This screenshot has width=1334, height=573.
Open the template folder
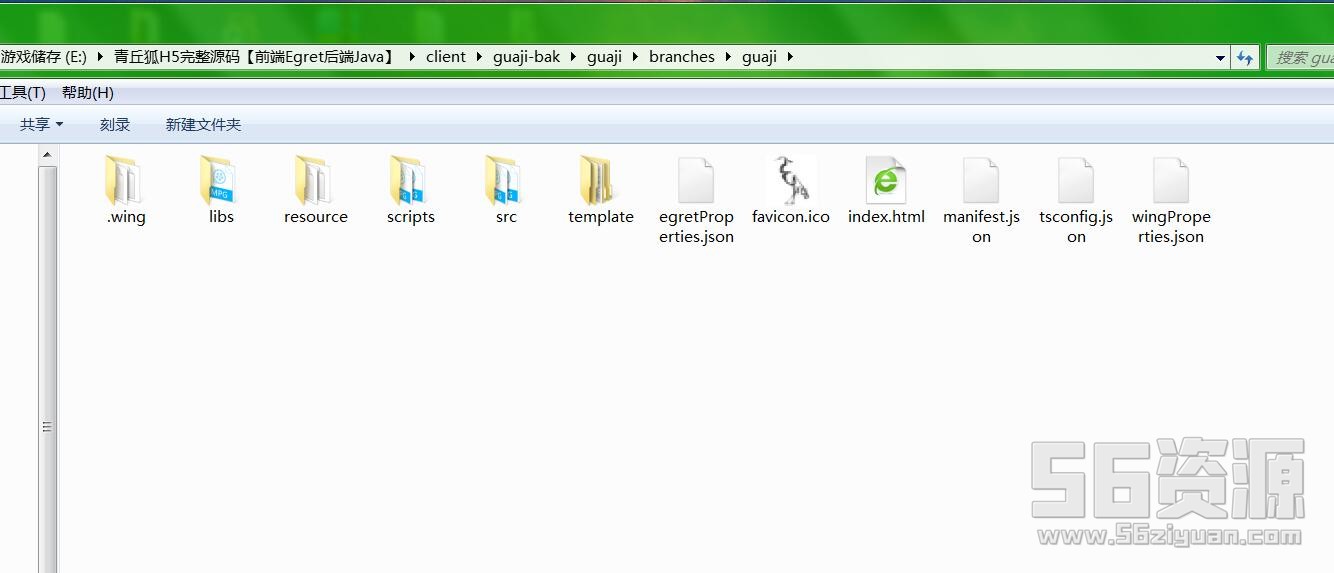(600, 183)
